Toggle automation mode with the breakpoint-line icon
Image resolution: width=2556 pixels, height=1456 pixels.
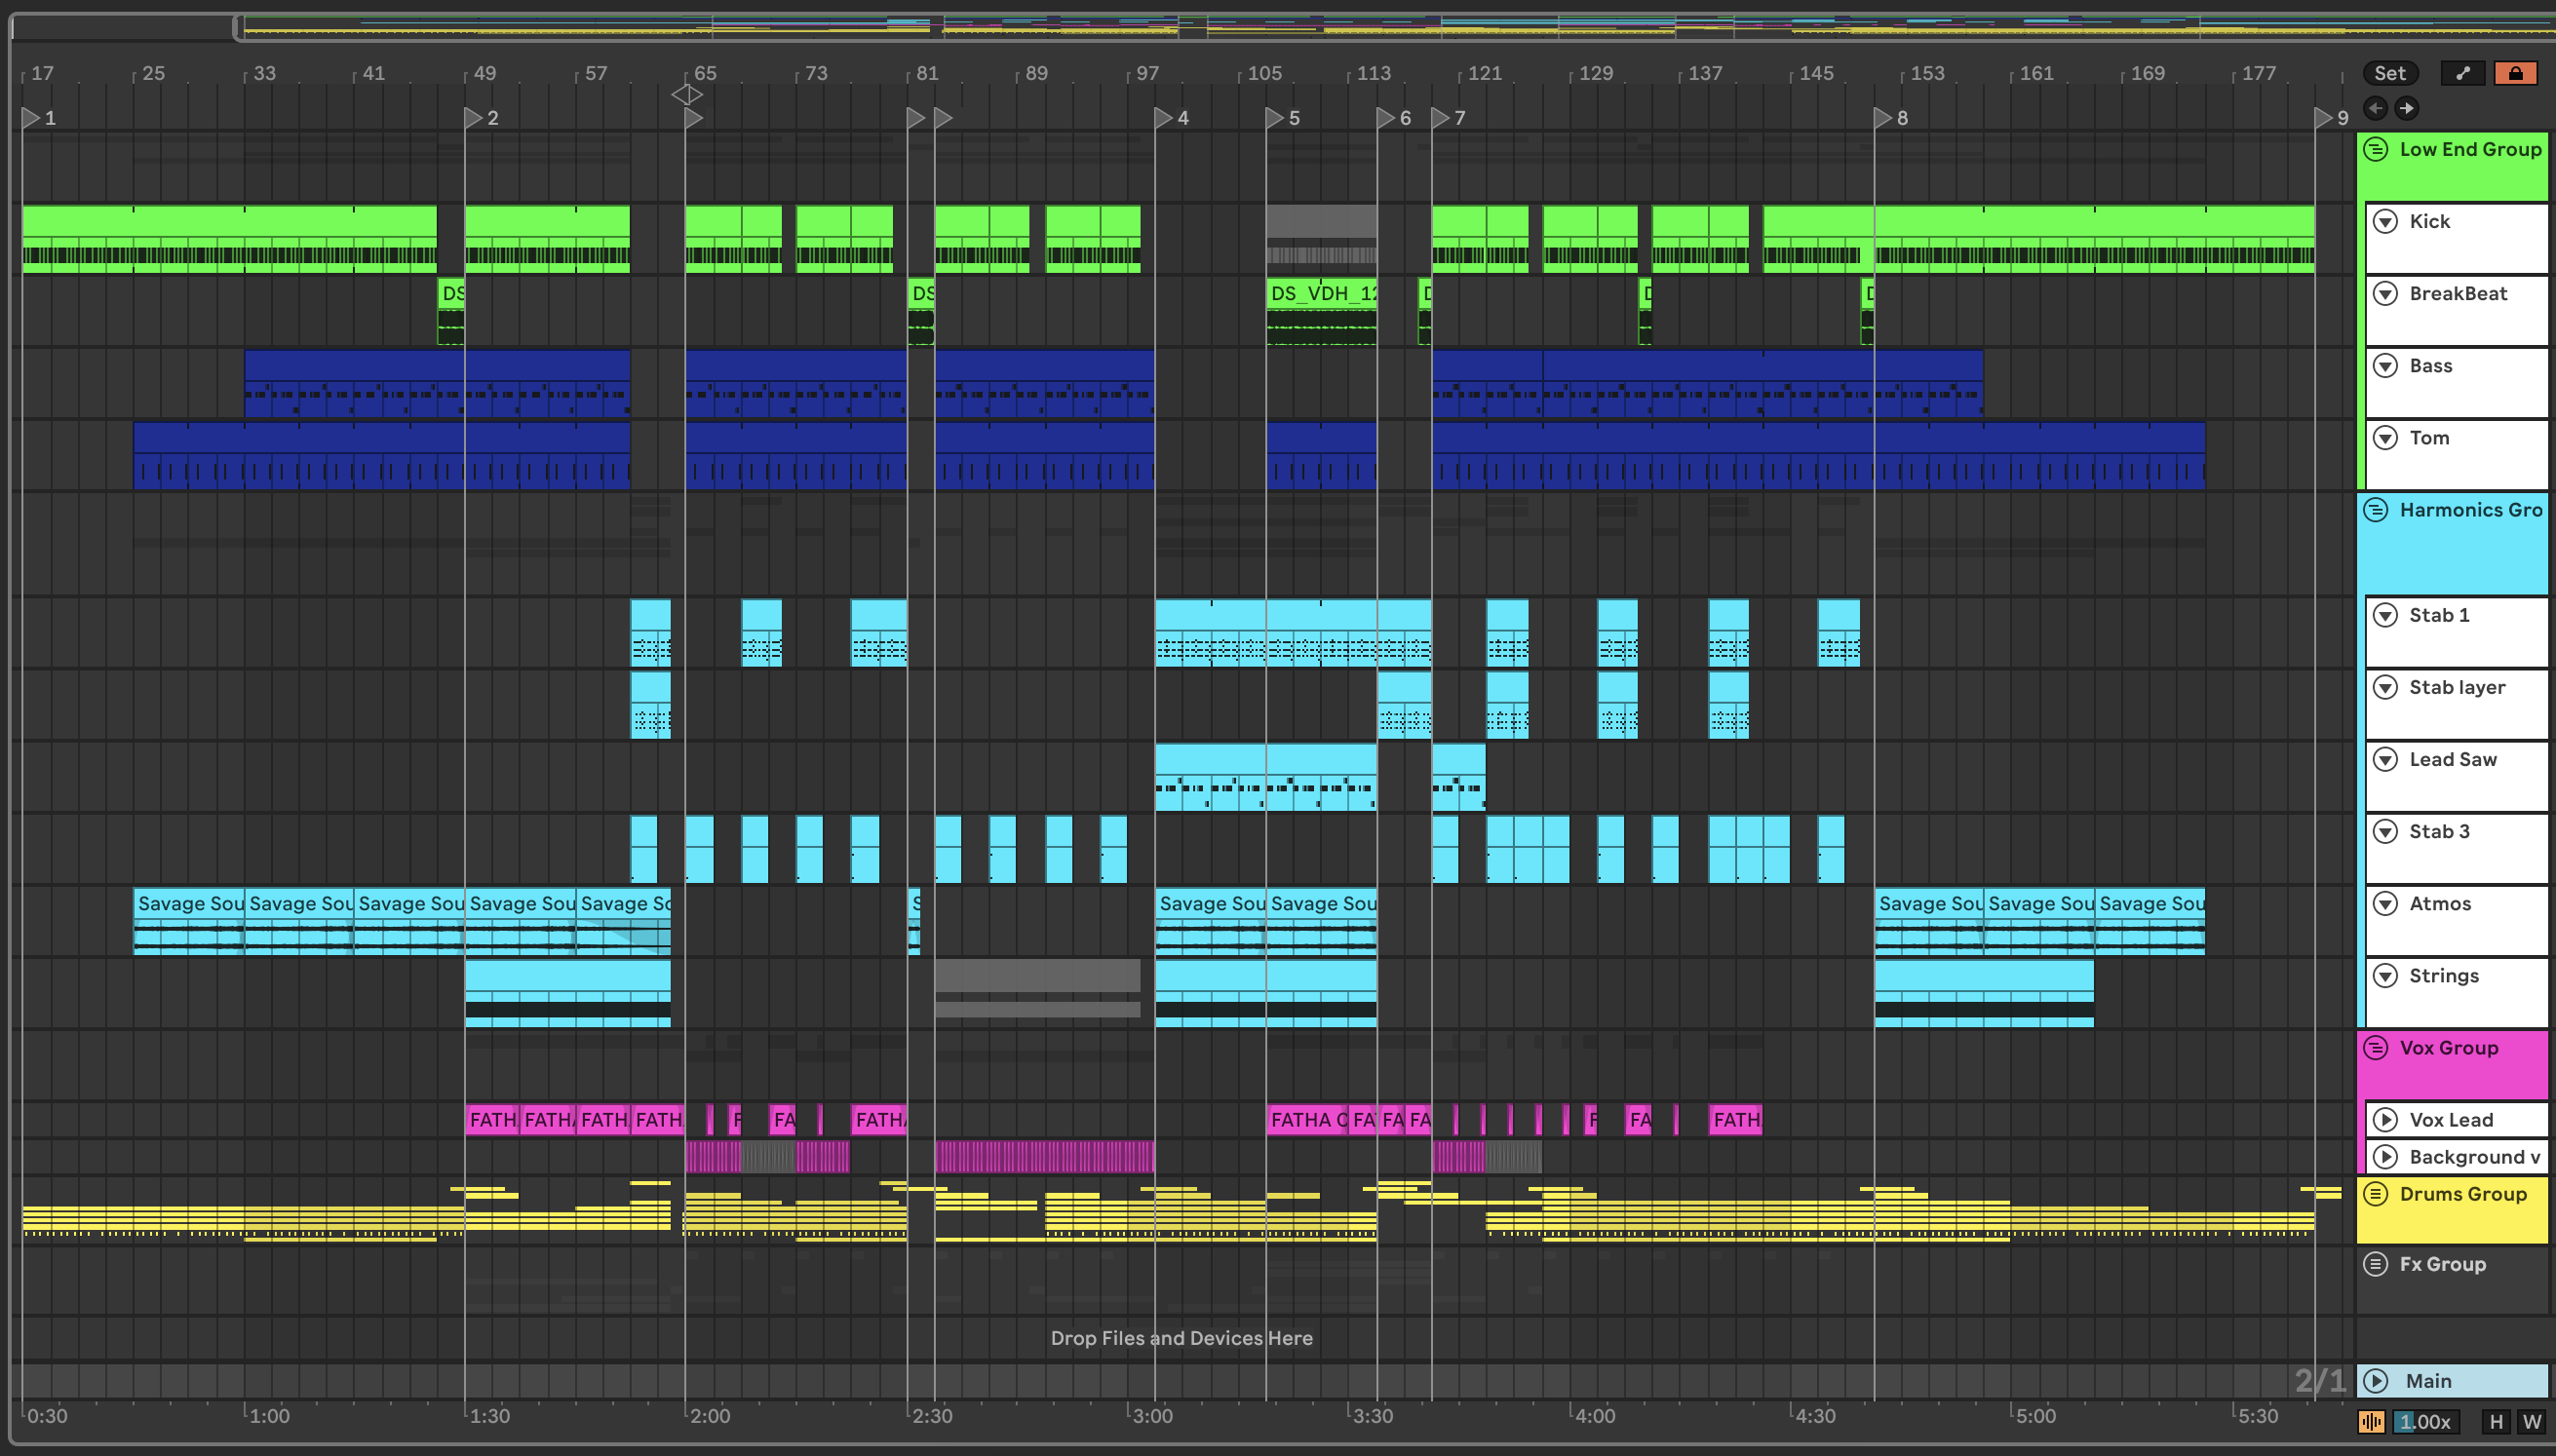2462,73
